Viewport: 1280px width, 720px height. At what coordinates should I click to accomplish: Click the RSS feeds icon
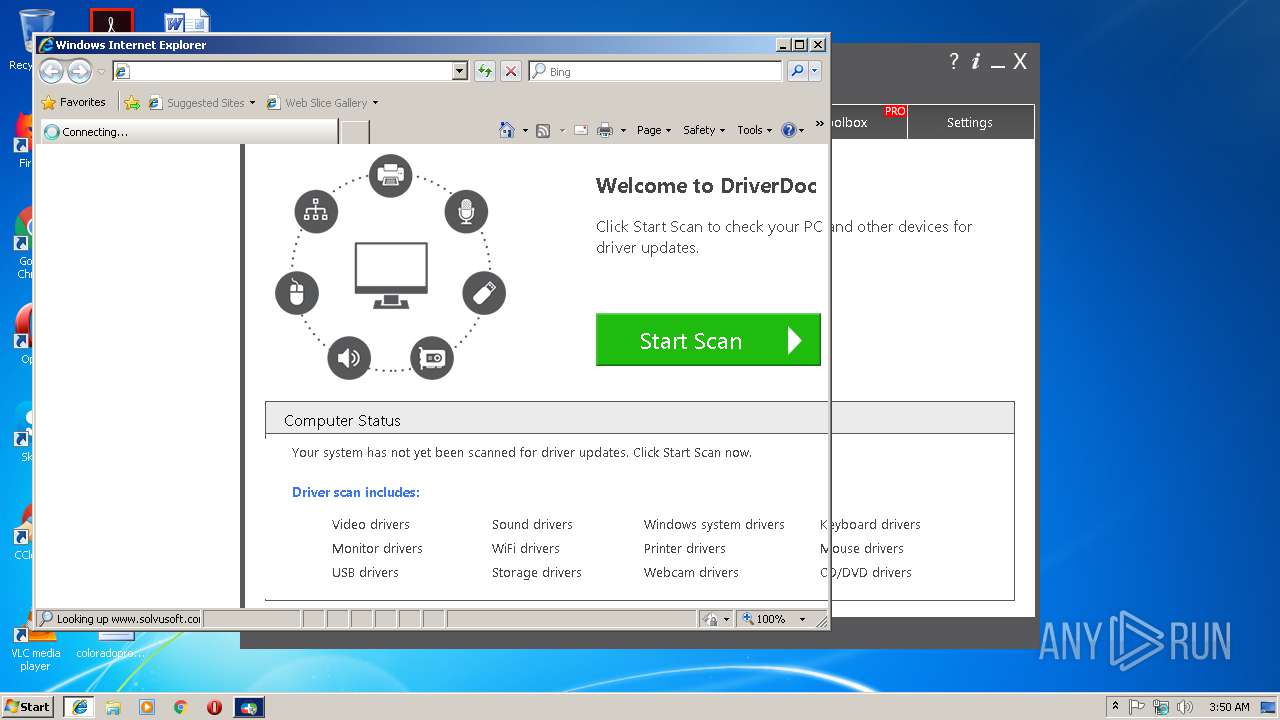[x=543, y=130]
